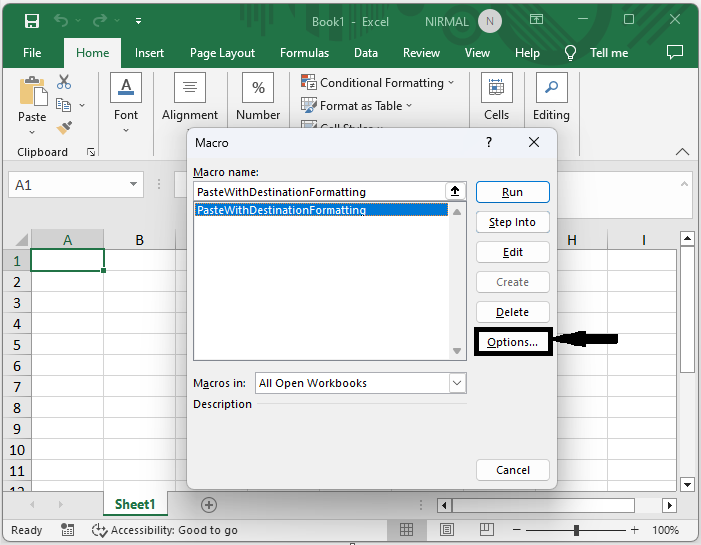Switch to the Page Layout tab

coord(222,53)
